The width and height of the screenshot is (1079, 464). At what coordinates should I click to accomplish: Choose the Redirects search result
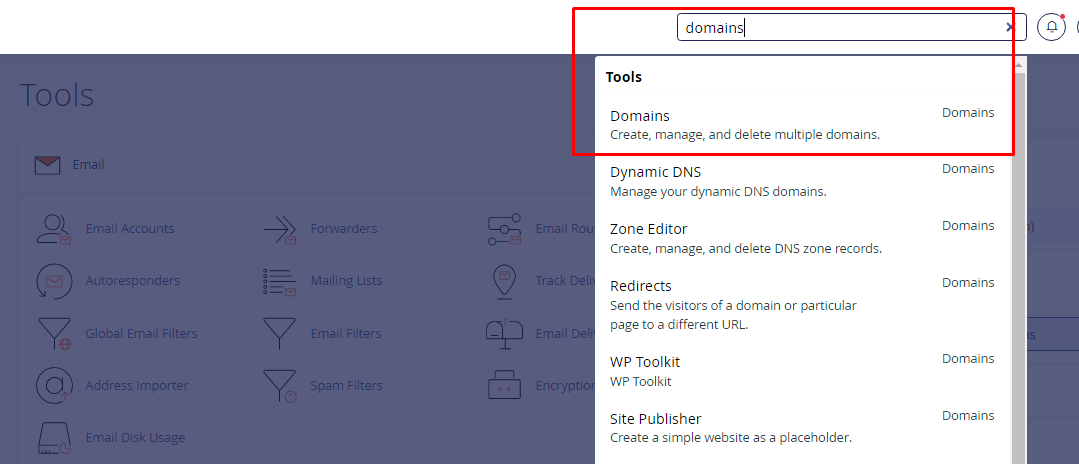pyautogui.click(x=802, y=304)
